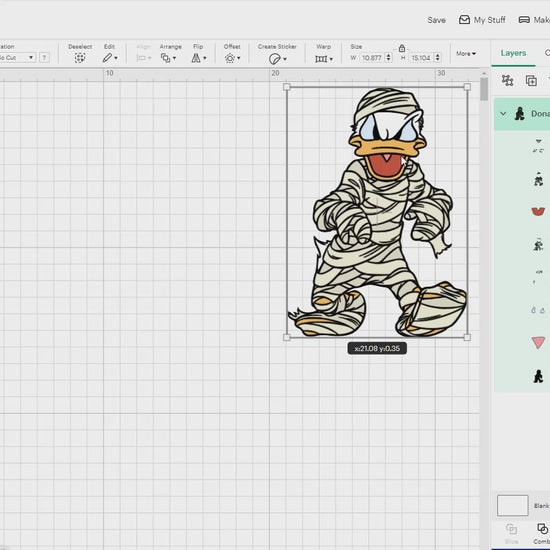Open the Operation dropdown
Screen dimensions: 550x550
click(18, 58)
